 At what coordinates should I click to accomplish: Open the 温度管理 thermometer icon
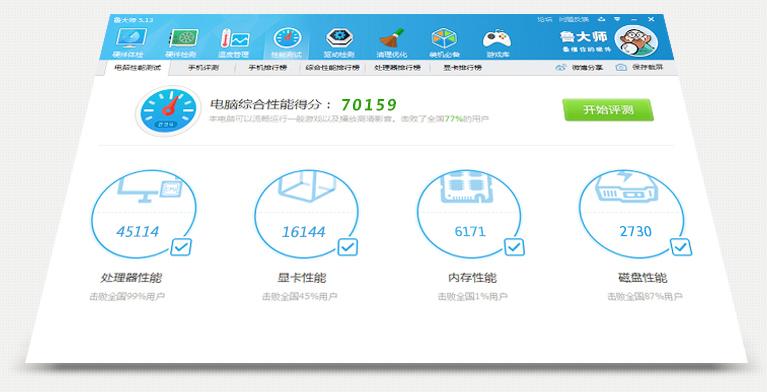click(234, 39)
